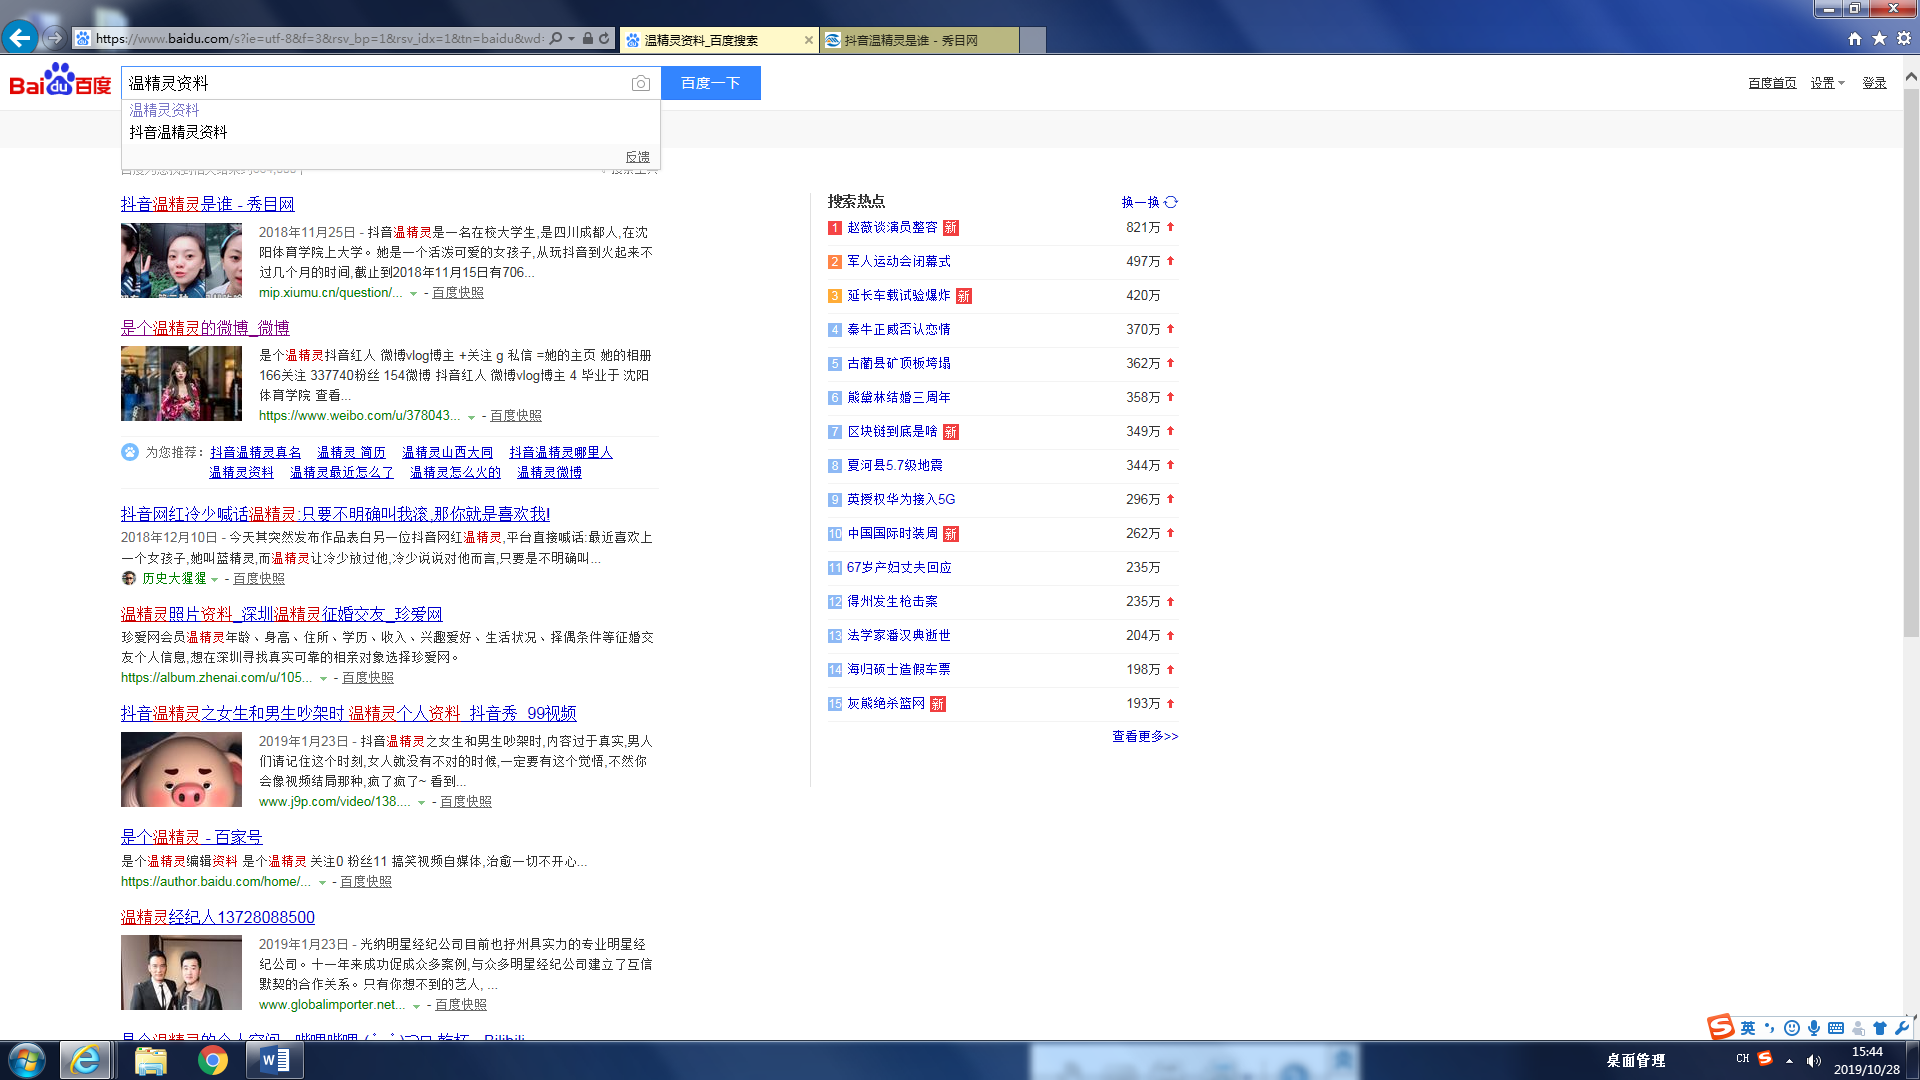This screenshot has width=1920, height=1080.
Task: Open Word from the taskbar
Action: coord(275,1060)
